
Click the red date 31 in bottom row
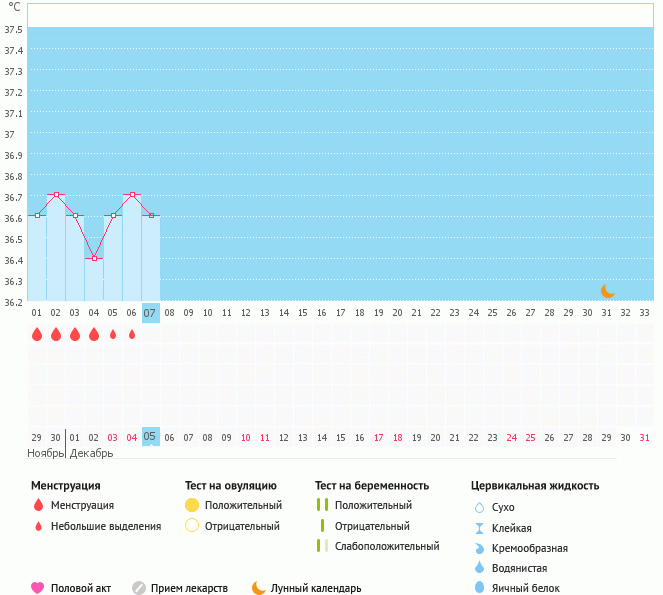pyautogui.click(x=643, y=437)
